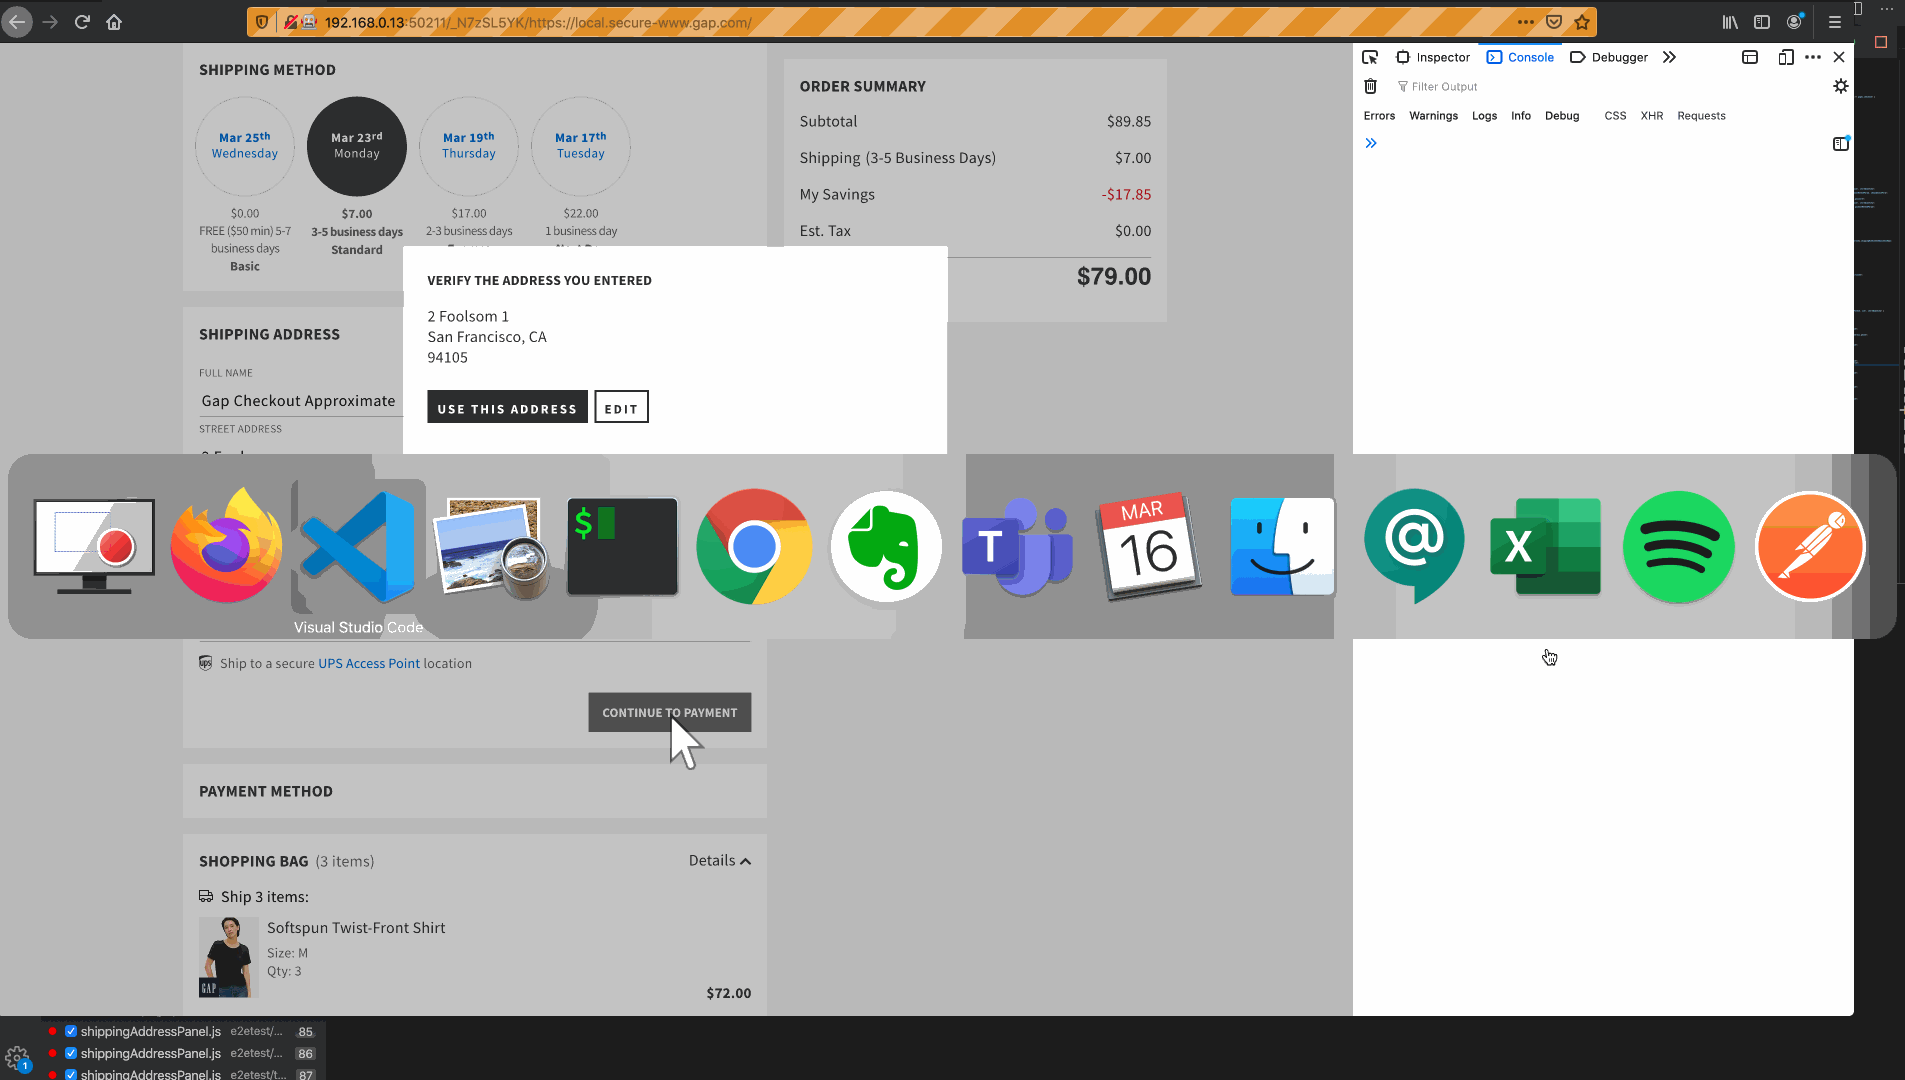
Task: Select the iframe target picker icon in DevTools
Action: click(x=1750, y=57)
